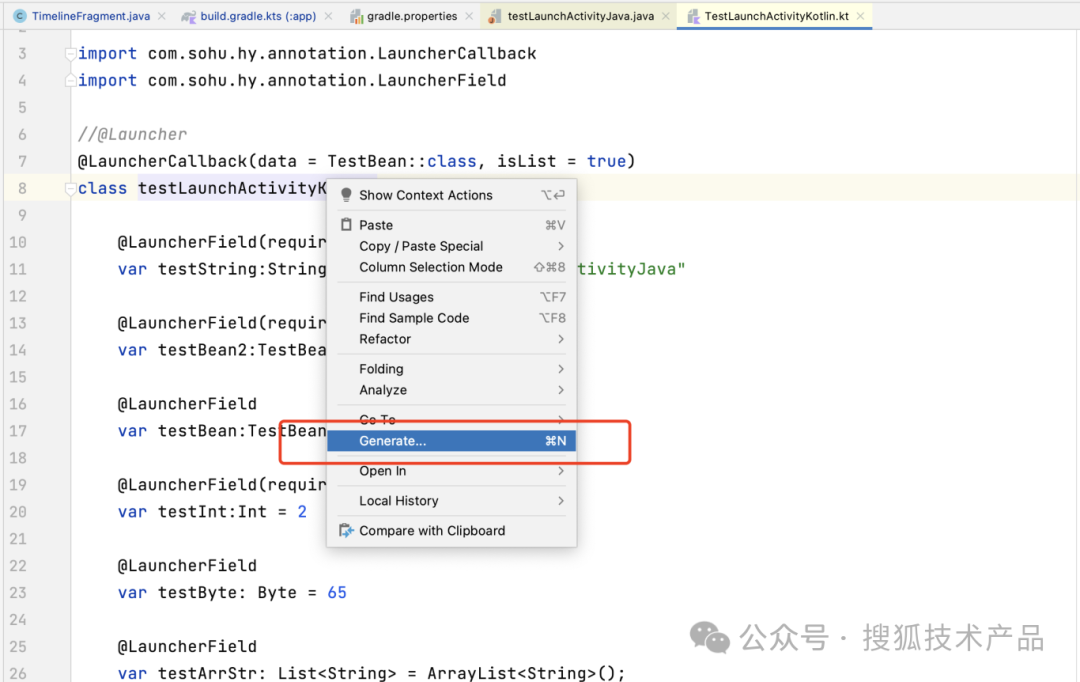This screenshot has width=1080, height=682.
Task: Click the Java class icon on TimelineFragment tab
Action: (20, 16)
